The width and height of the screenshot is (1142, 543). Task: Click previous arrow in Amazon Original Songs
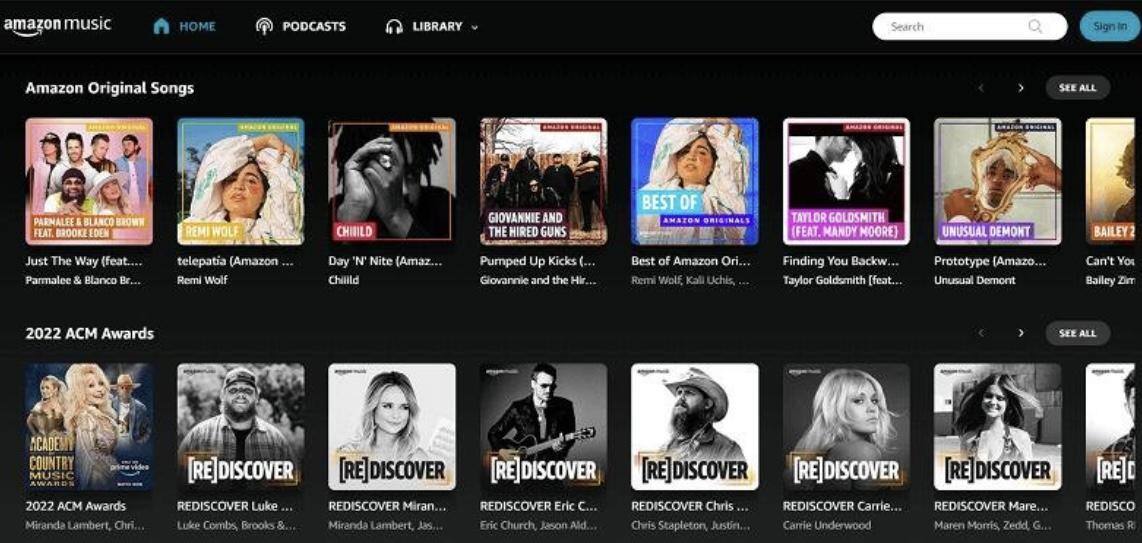981,88
